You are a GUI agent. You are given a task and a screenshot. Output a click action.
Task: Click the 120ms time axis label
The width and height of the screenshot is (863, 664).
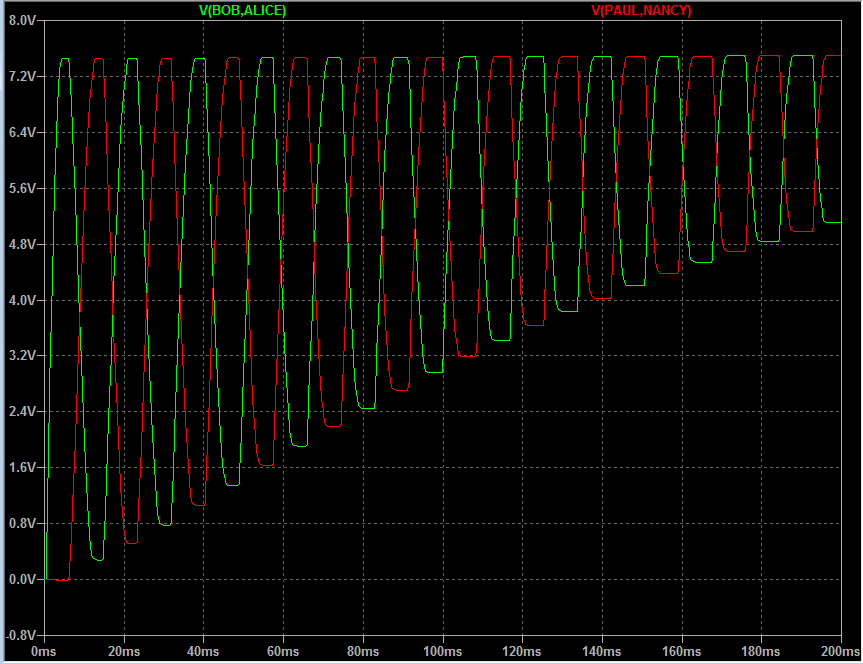pyautogui.click(x=522, y=652)
